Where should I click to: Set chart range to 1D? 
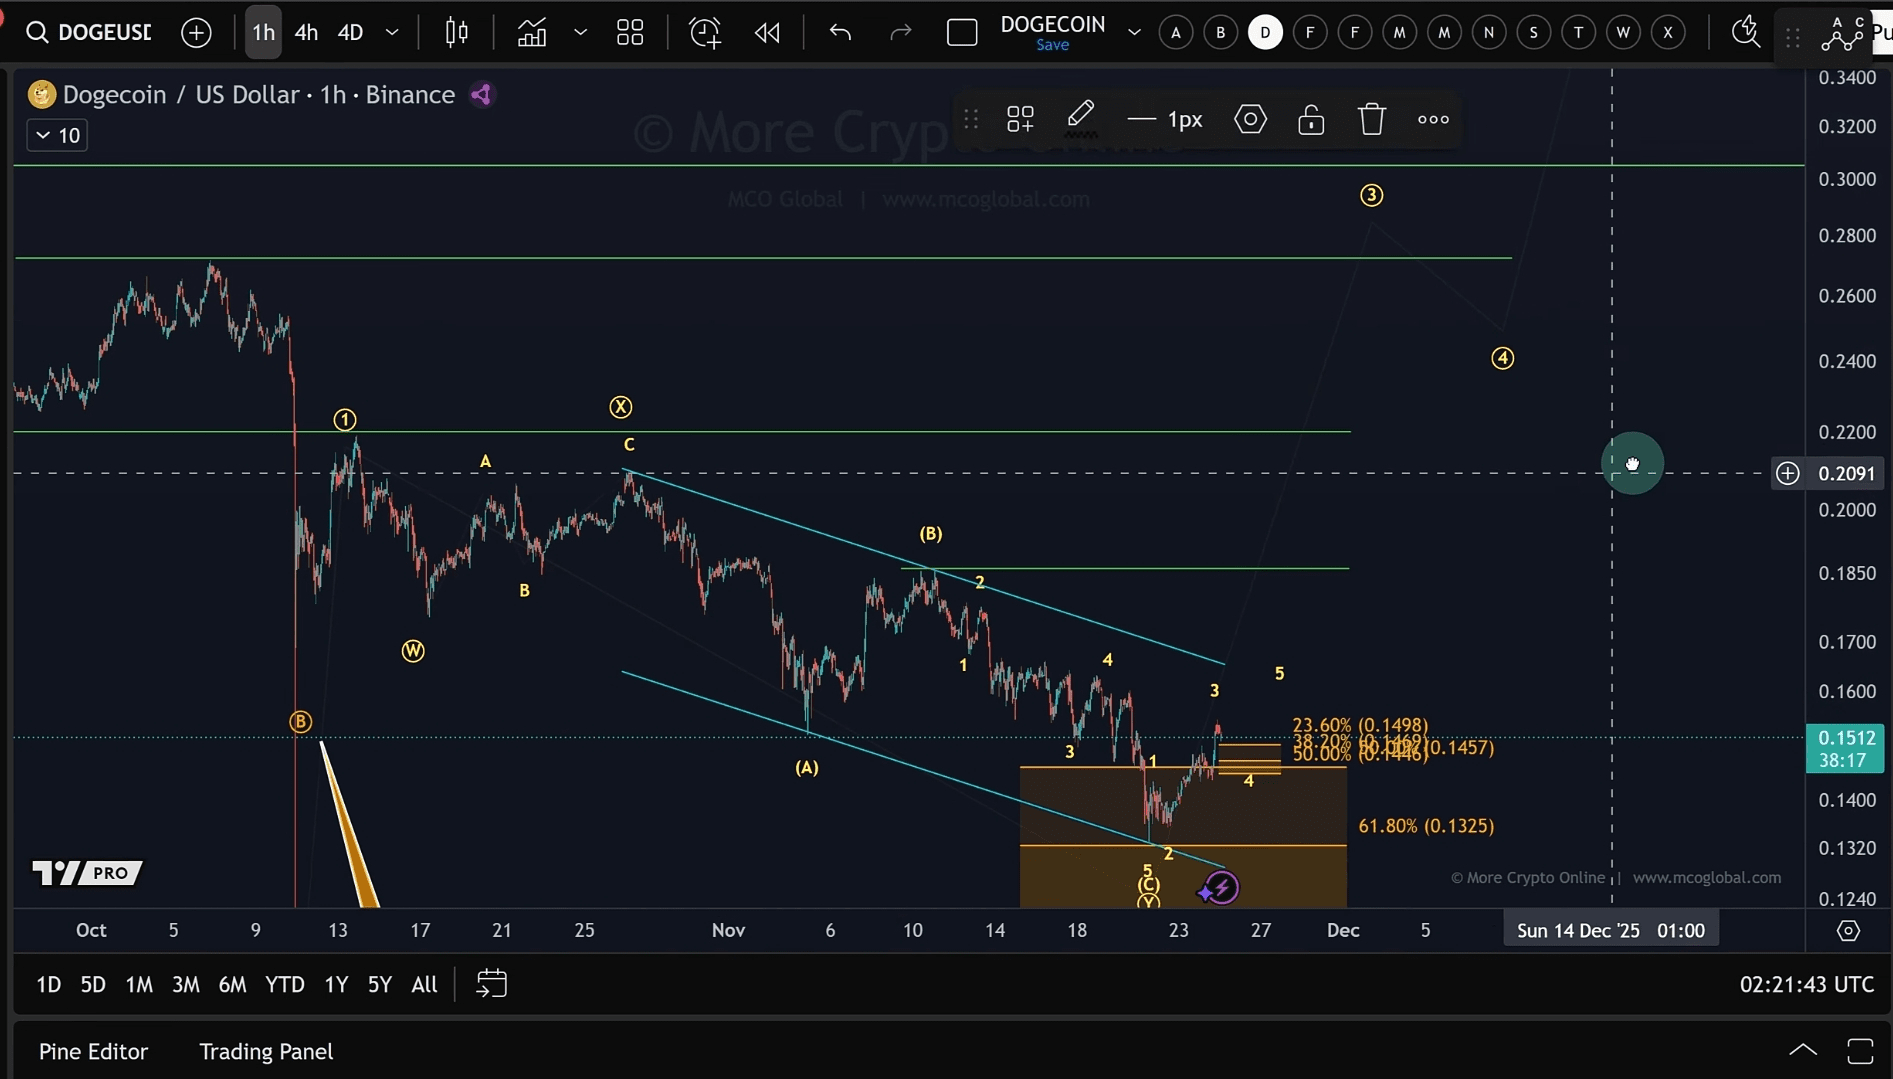[48, 985]
